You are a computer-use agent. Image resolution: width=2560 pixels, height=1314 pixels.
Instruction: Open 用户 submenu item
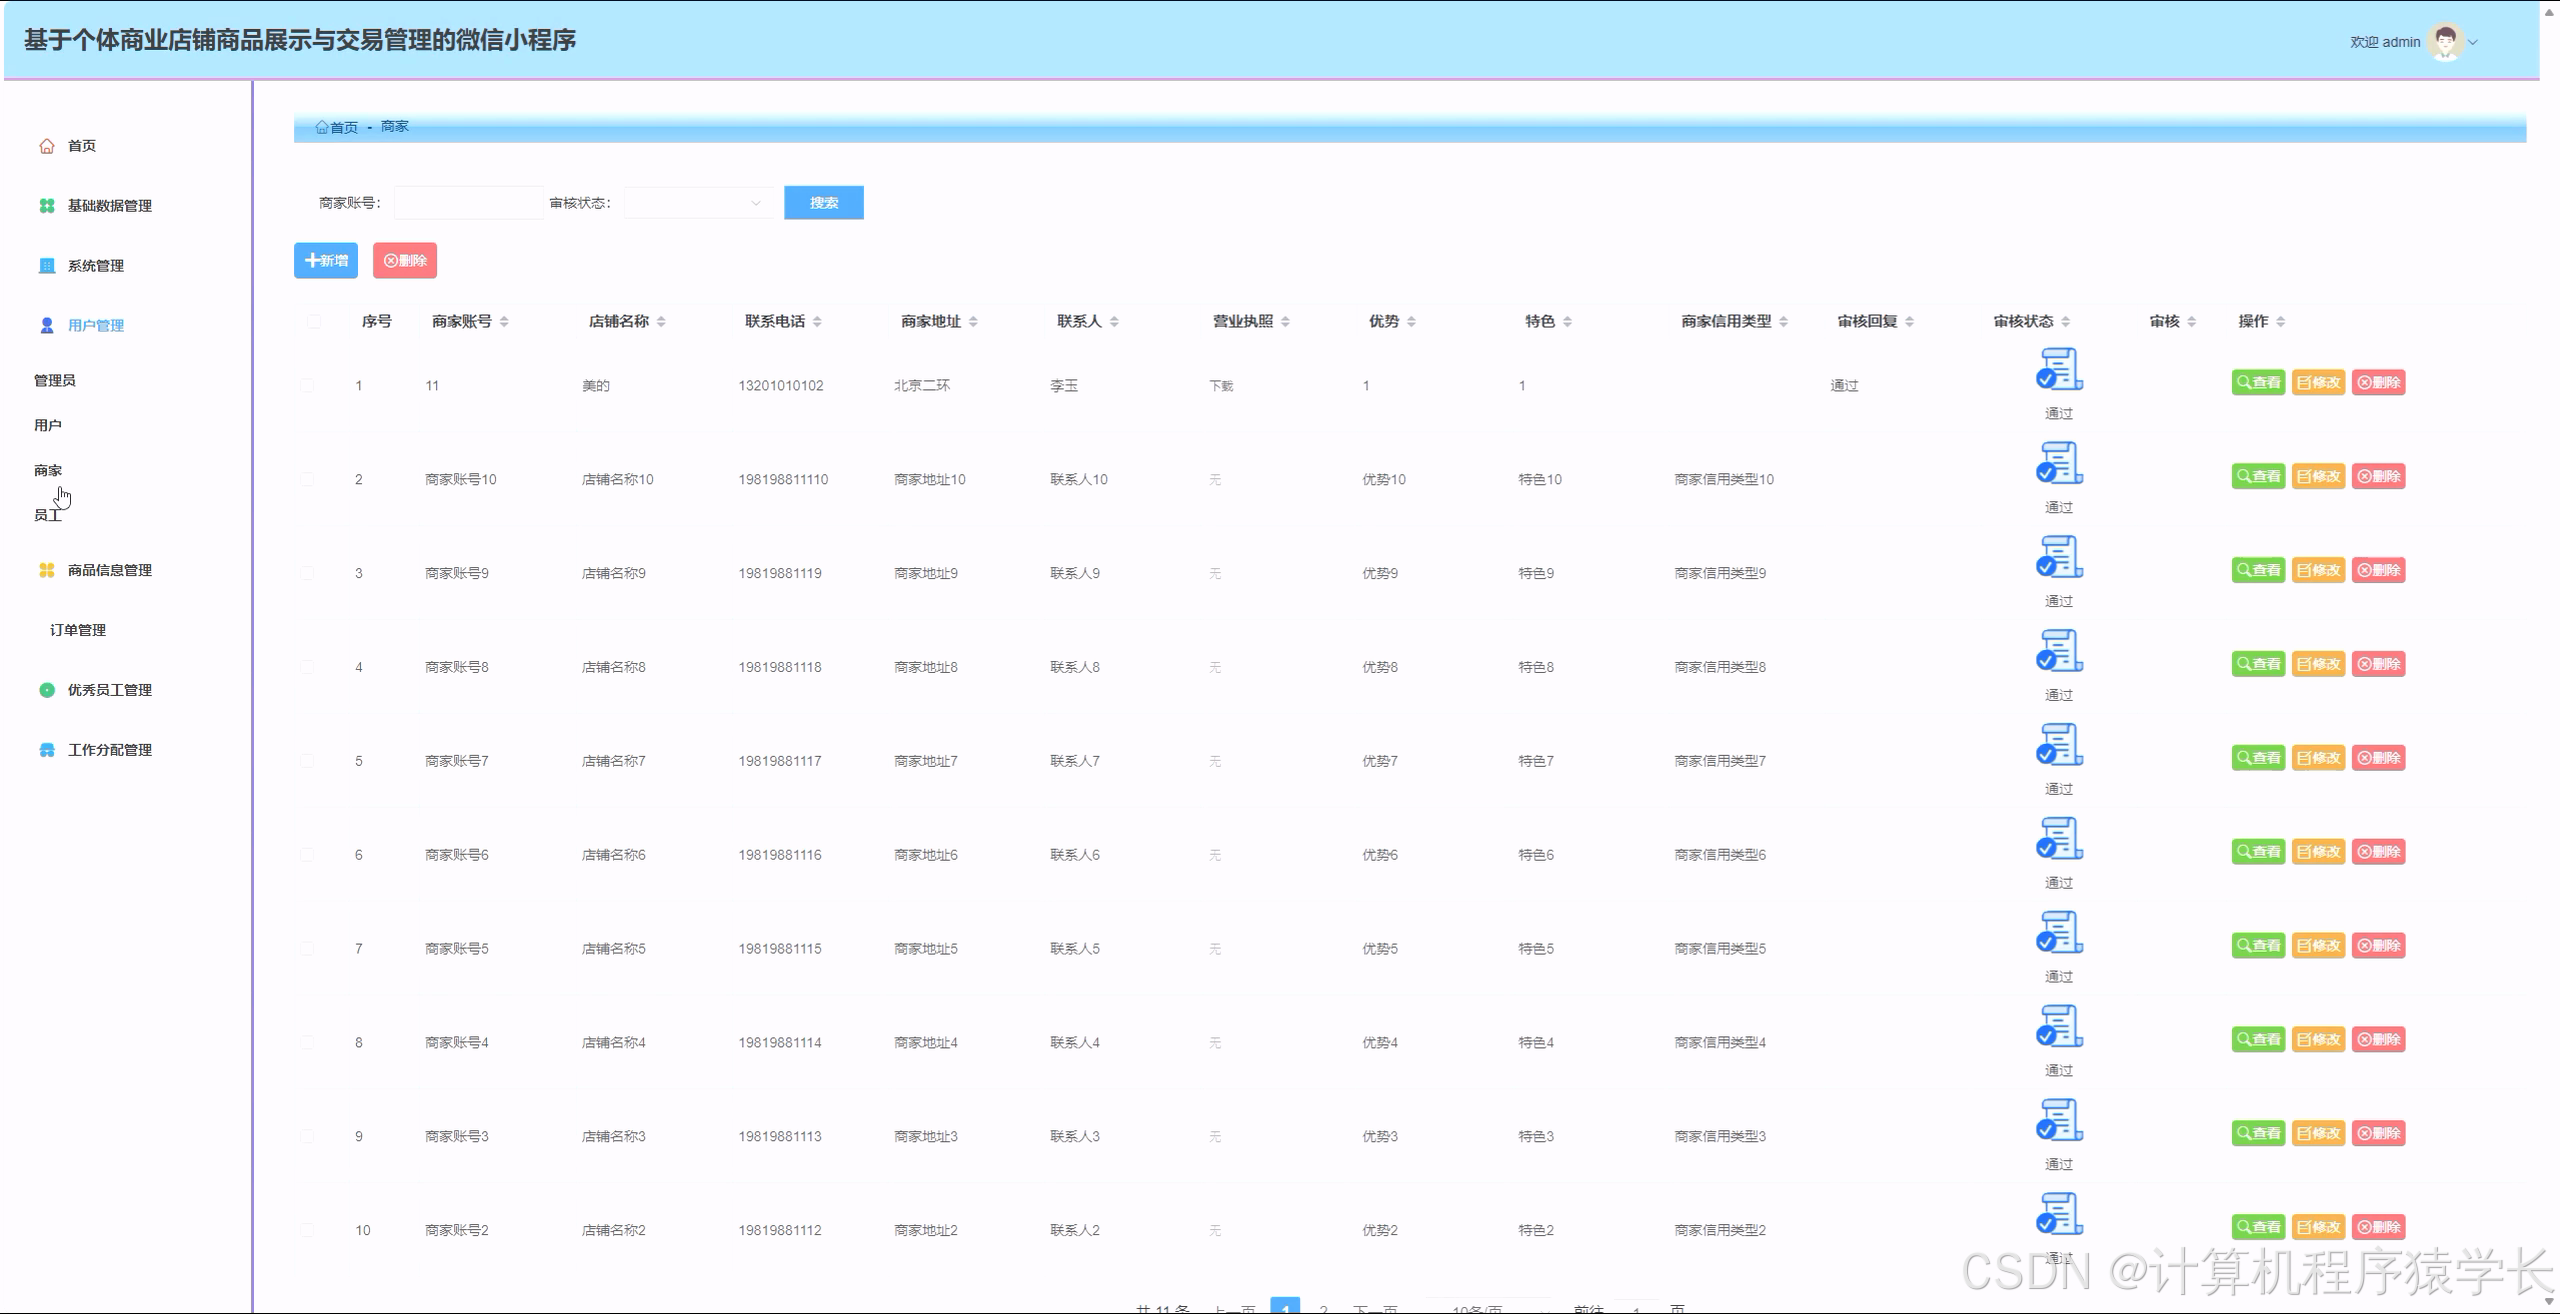pos(48,426)
